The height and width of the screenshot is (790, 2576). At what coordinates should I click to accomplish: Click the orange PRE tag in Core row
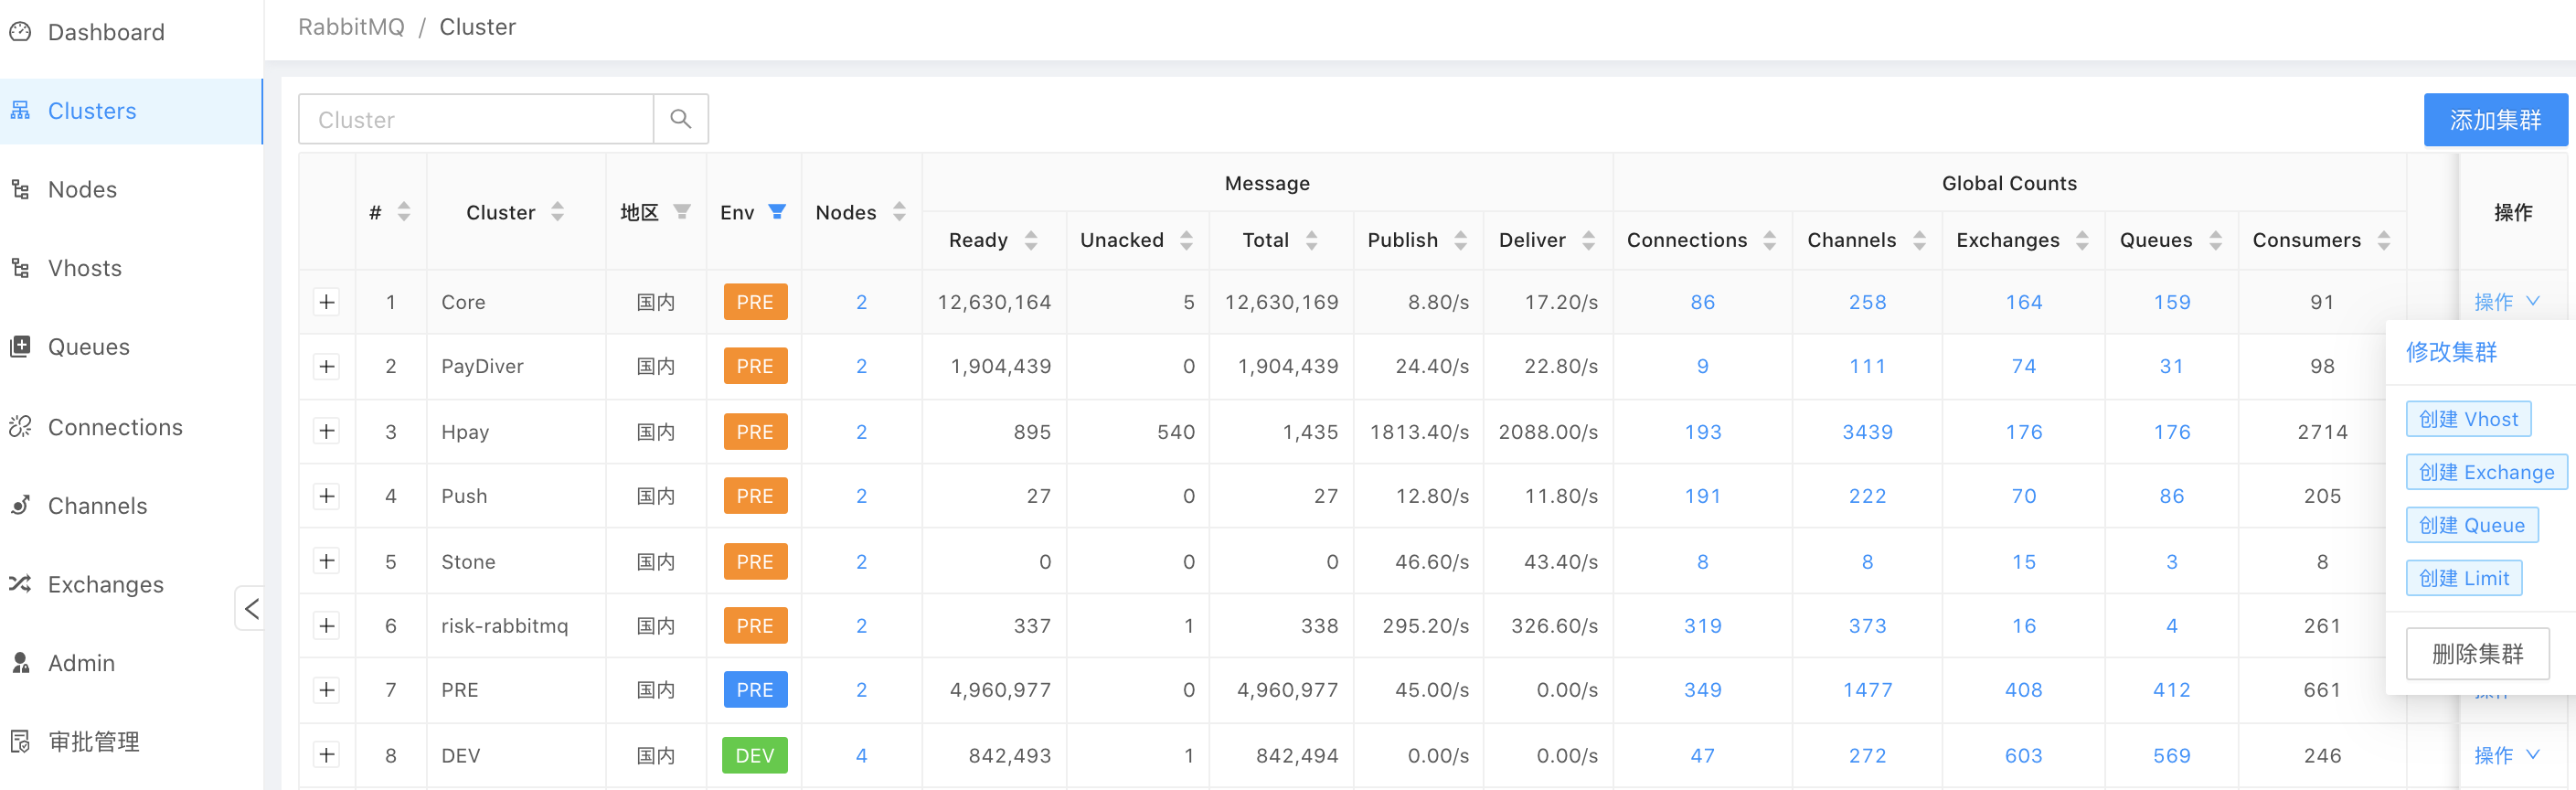click(755, 302)
